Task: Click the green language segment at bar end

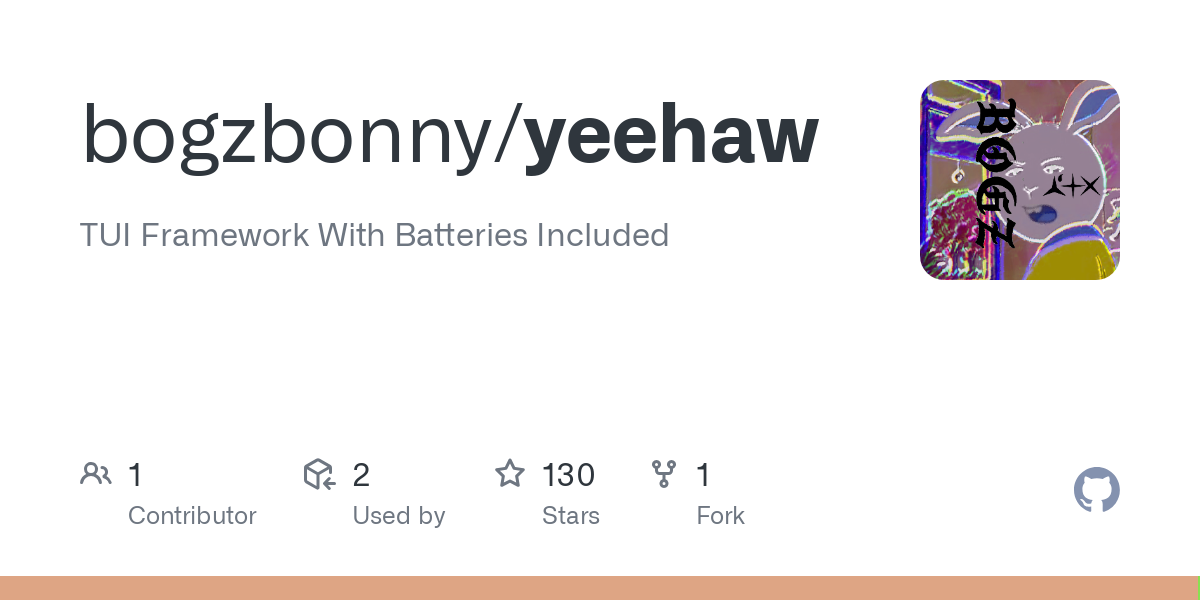Action: (x=1198, y=588)
